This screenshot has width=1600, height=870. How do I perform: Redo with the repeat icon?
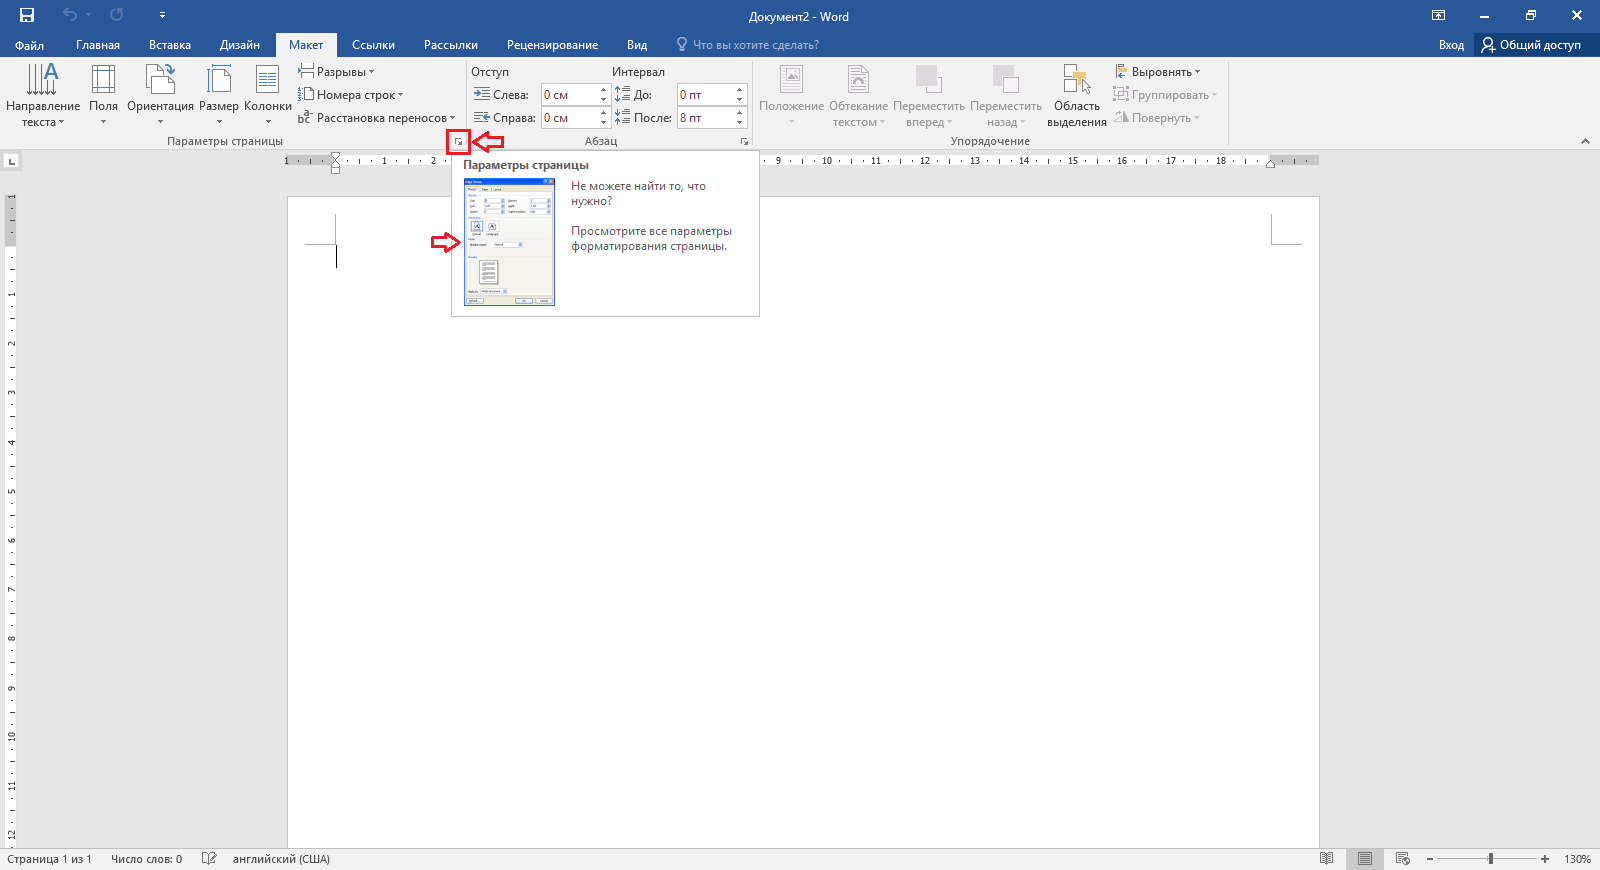[x=117, y=15]
